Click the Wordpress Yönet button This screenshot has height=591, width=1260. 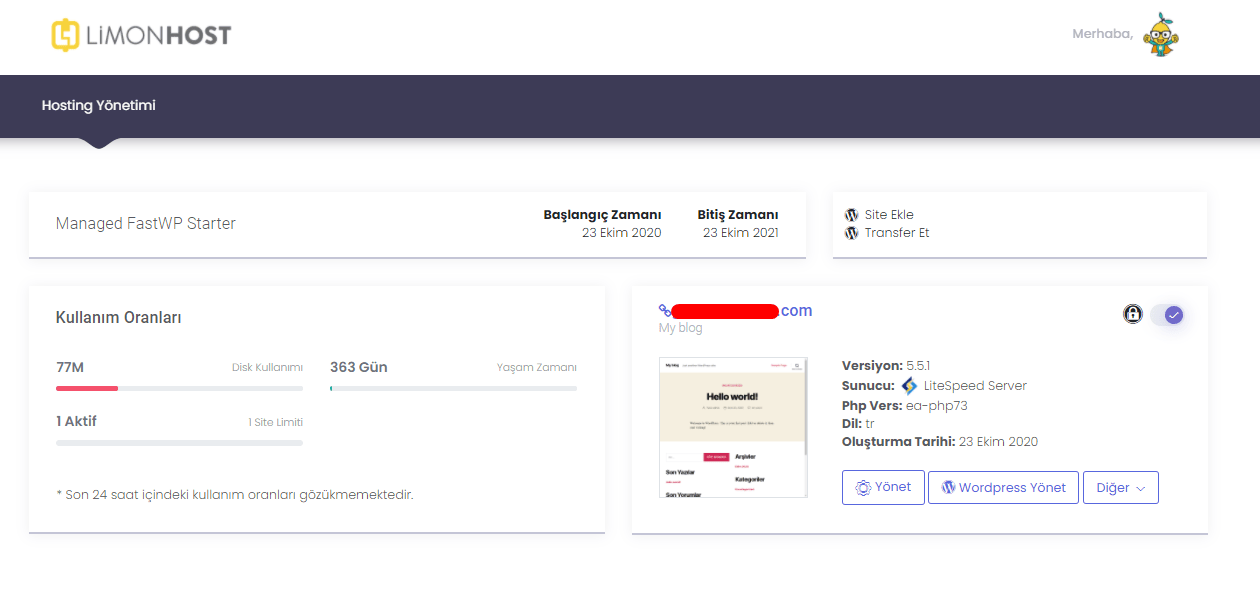pyautogui.click(x=1003, y=487)
